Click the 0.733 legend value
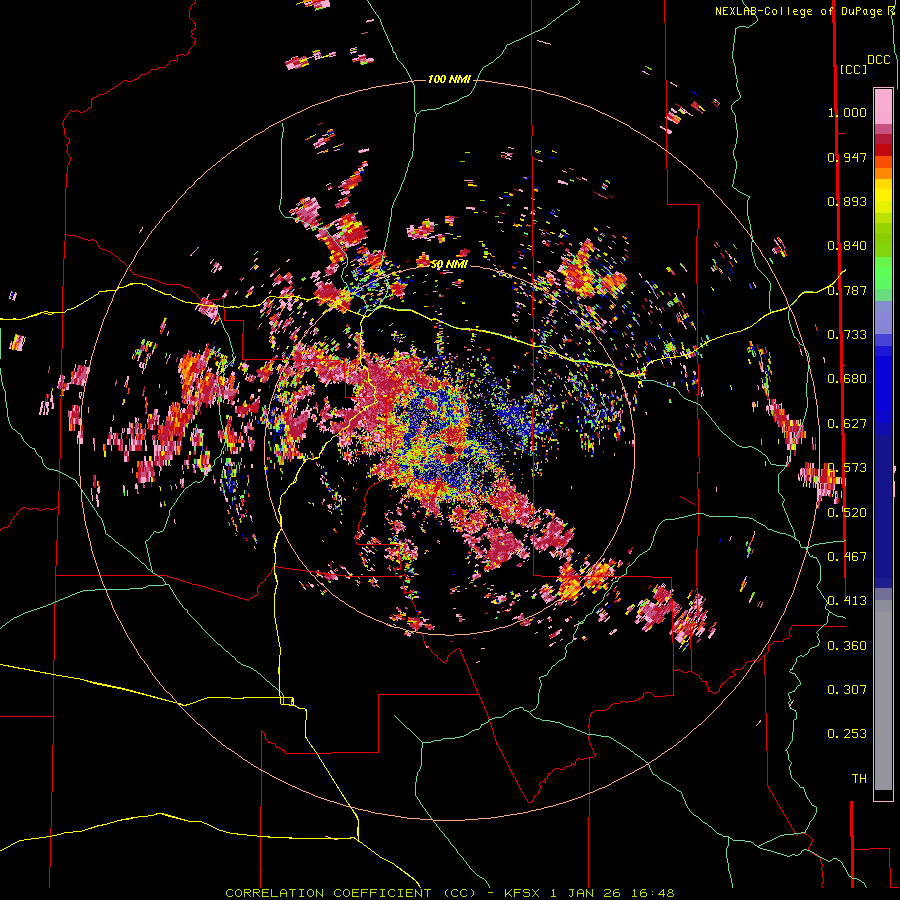900x900 pixels. pyautogui.click(x=847, y=335)
